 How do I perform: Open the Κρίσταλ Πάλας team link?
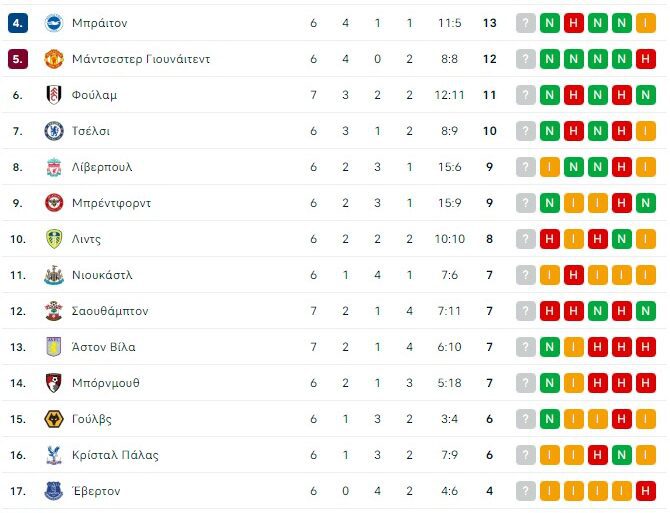pos(115,455)
